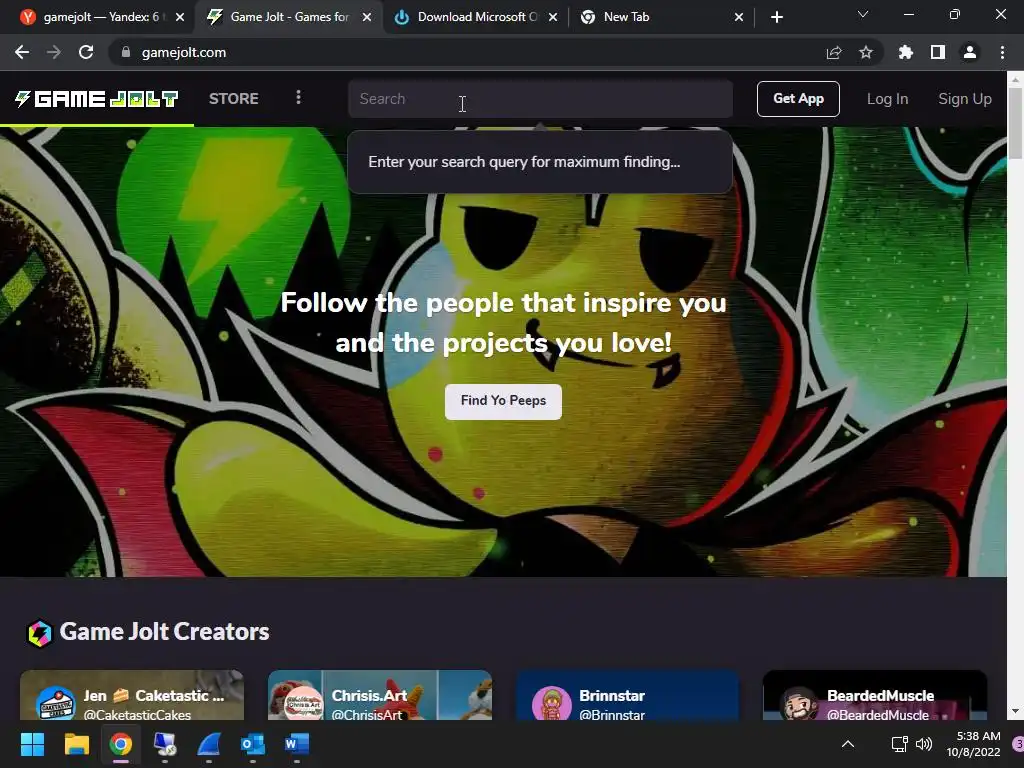Click the scrollbar down arrow
The width and height of the screenshot is (1024, 768).
(1016, 712)
